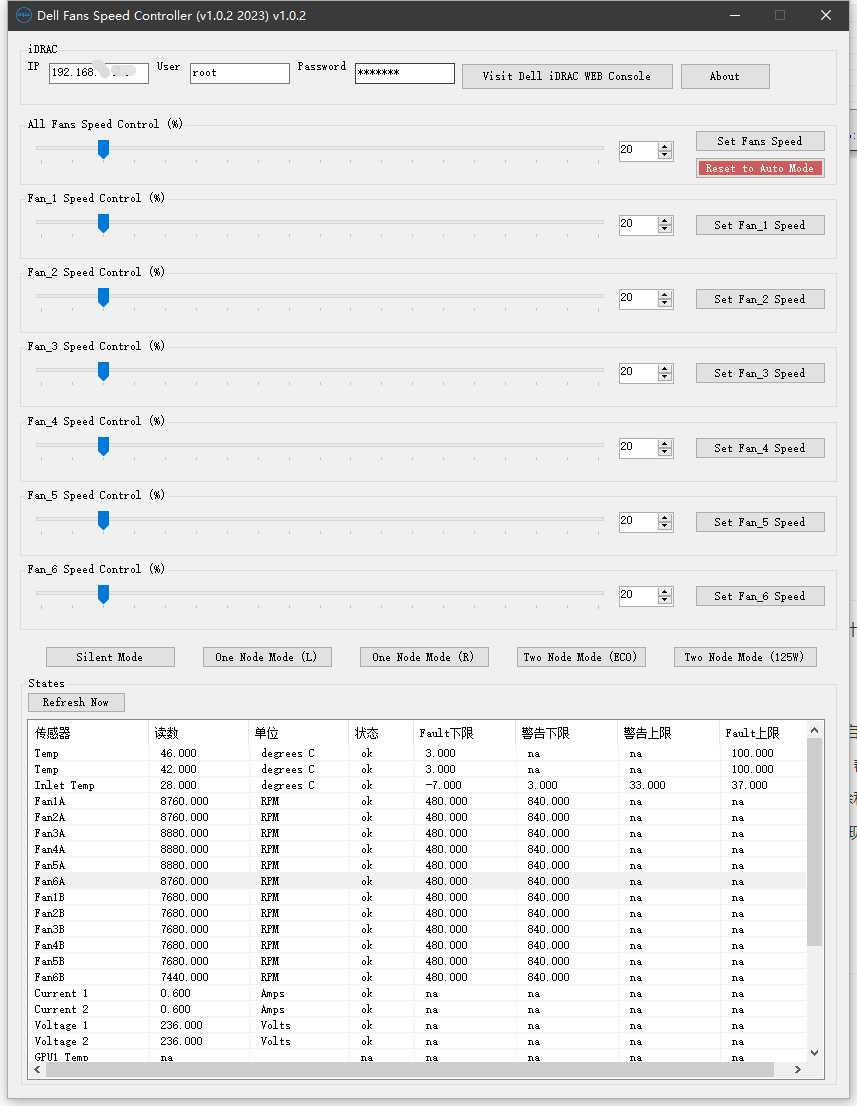Increase All Fans speed with up arrow
857x1106 pixels.
point(664,146)
